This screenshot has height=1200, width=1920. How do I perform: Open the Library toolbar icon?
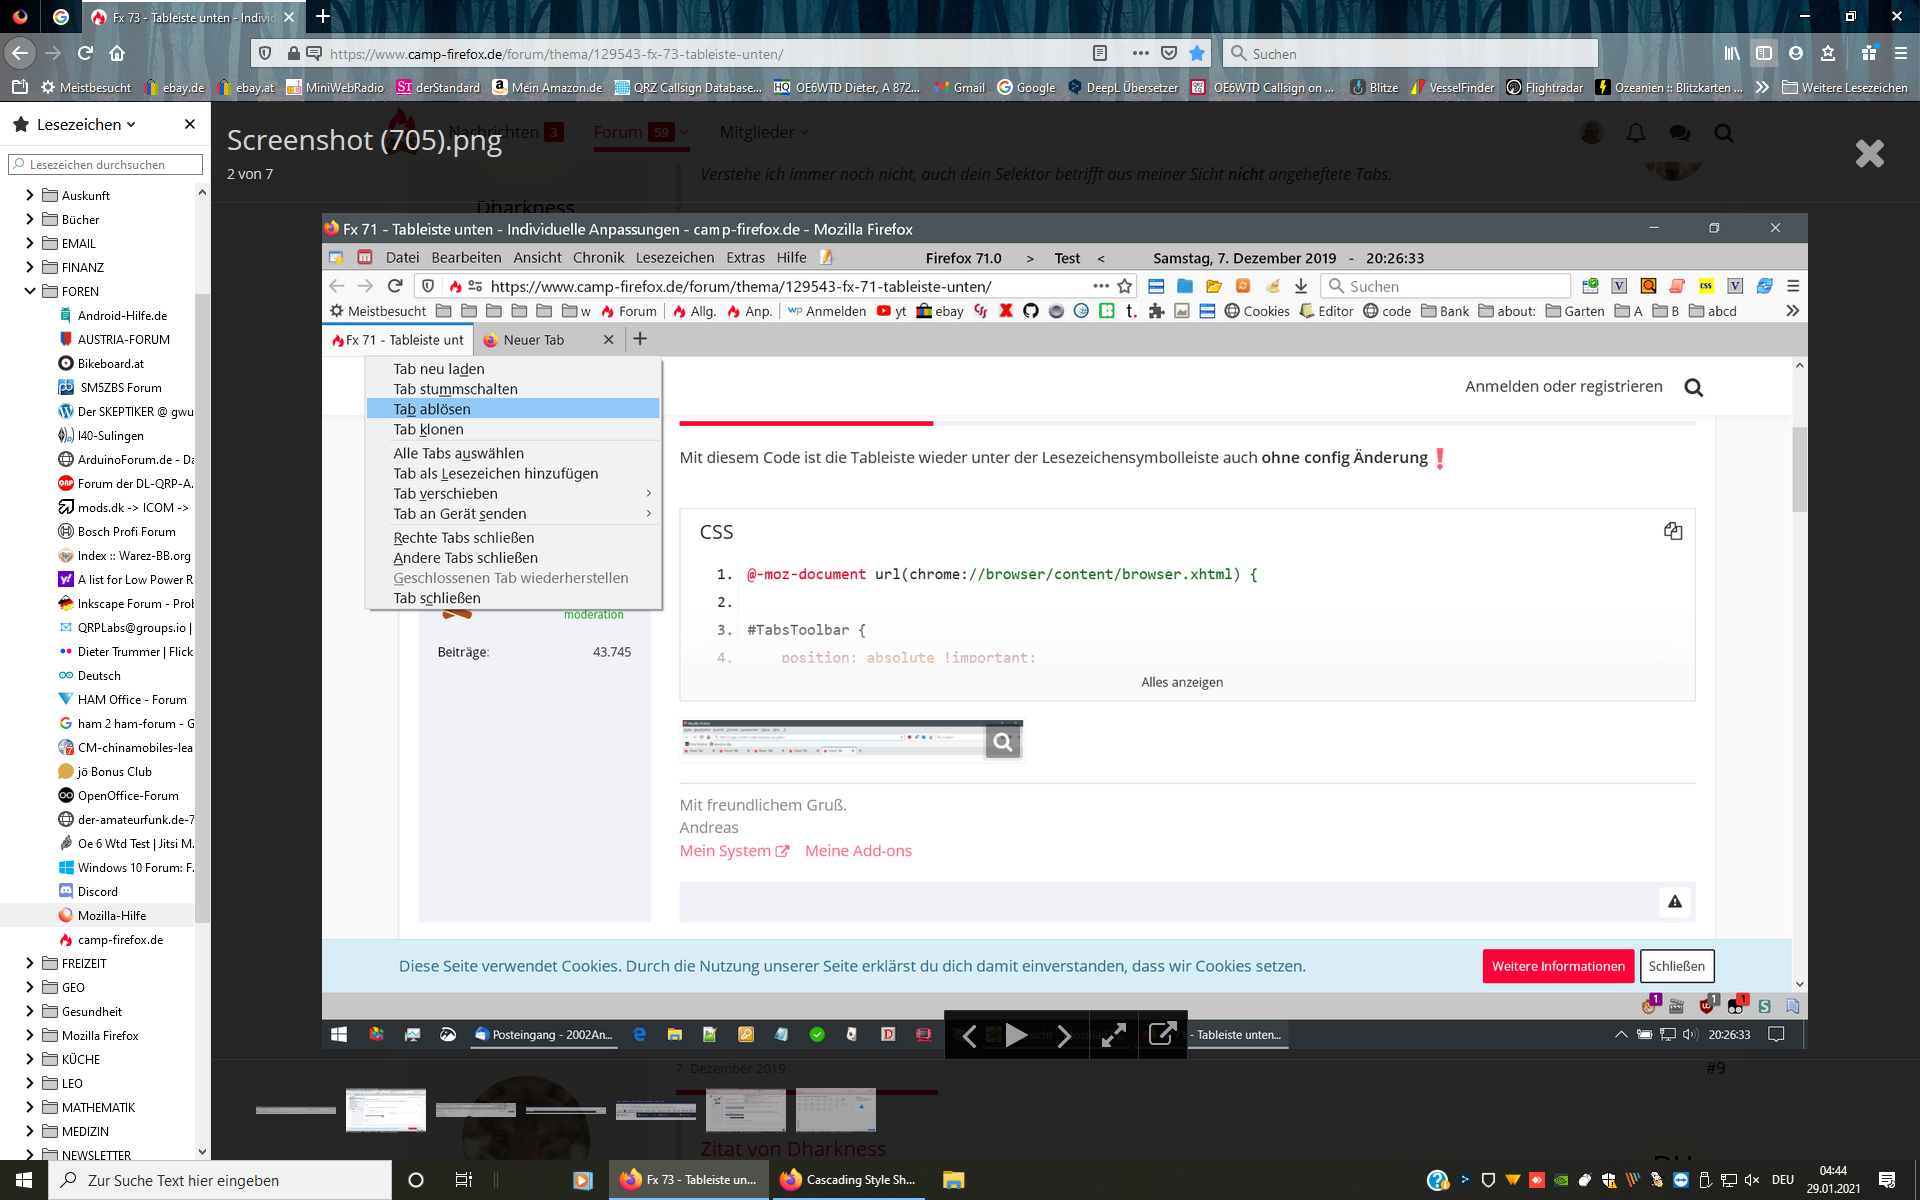pyautogui.click(x=1731, y=53)
